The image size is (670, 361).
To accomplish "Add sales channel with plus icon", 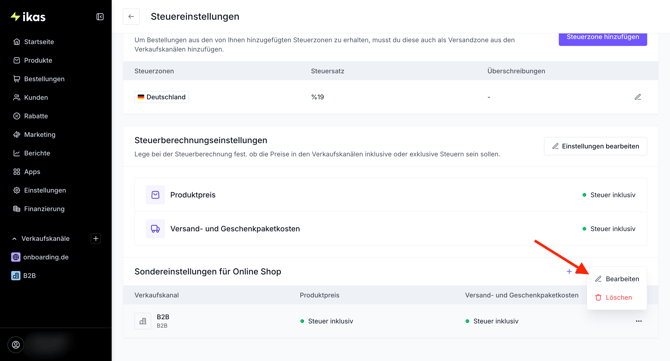I will pyautogui.click(x=96, y=238).
